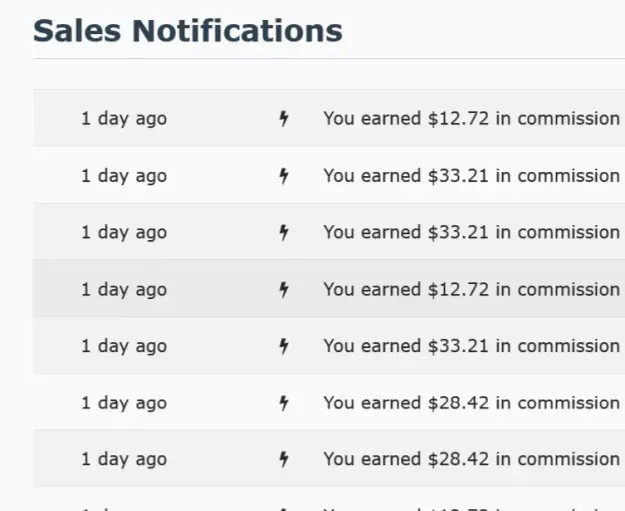Screen dimensions: 625x511
Task: Click the third row's "1 day ago" timestamp
Action: (x=124, y=232)
